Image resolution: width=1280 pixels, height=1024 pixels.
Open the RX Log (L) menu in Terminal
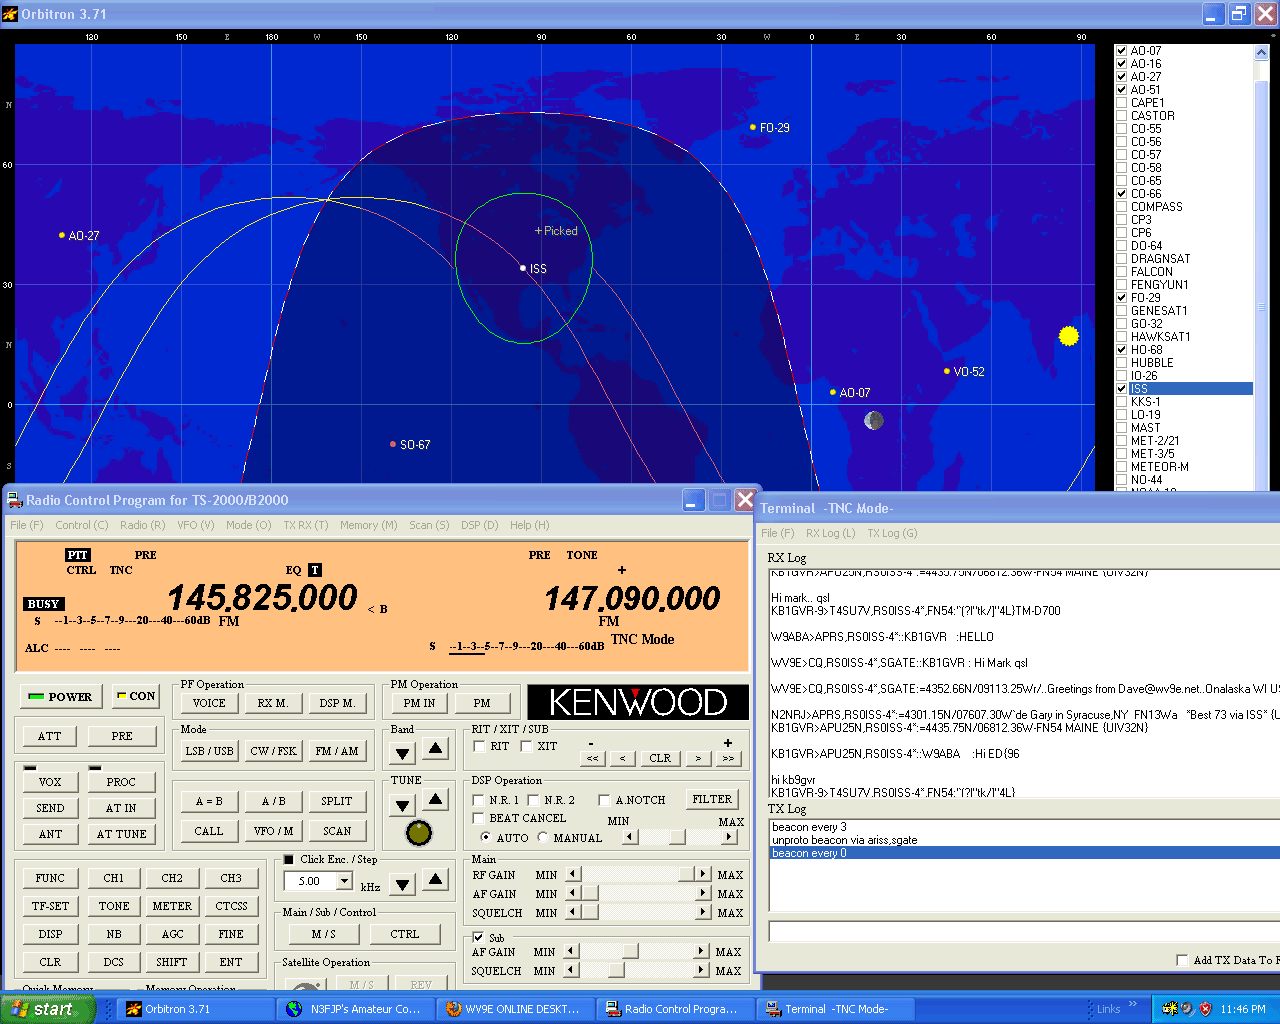(x=830, y=533)
